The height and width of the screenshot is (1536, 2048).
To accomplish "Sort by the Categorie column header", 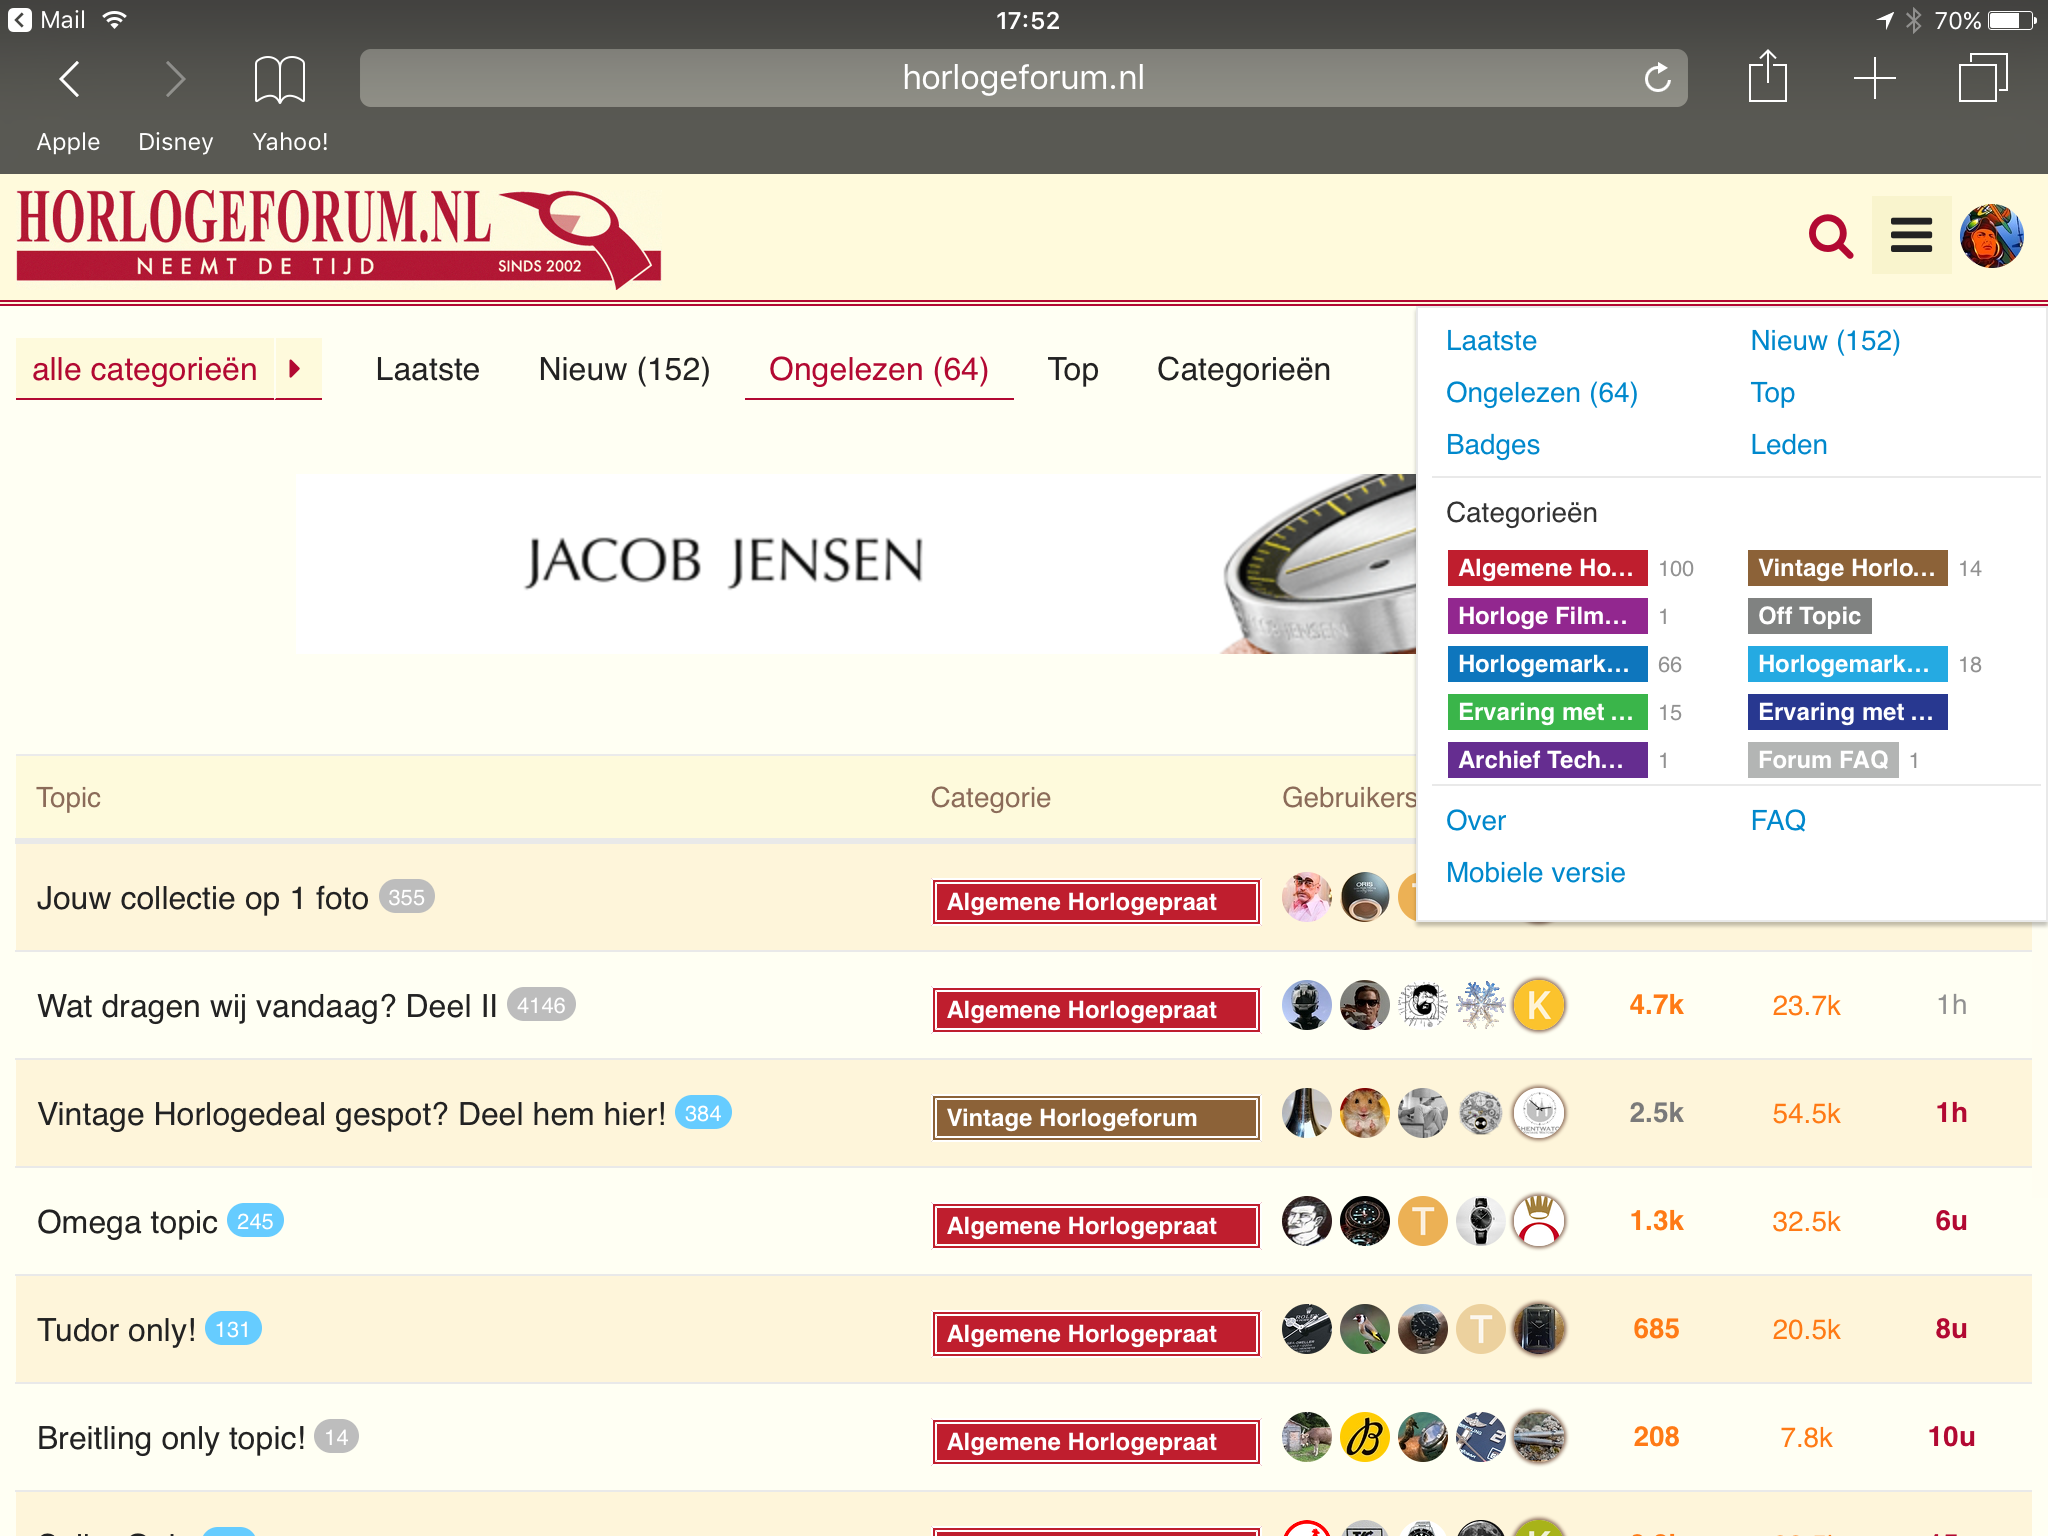I will [990, 798].
